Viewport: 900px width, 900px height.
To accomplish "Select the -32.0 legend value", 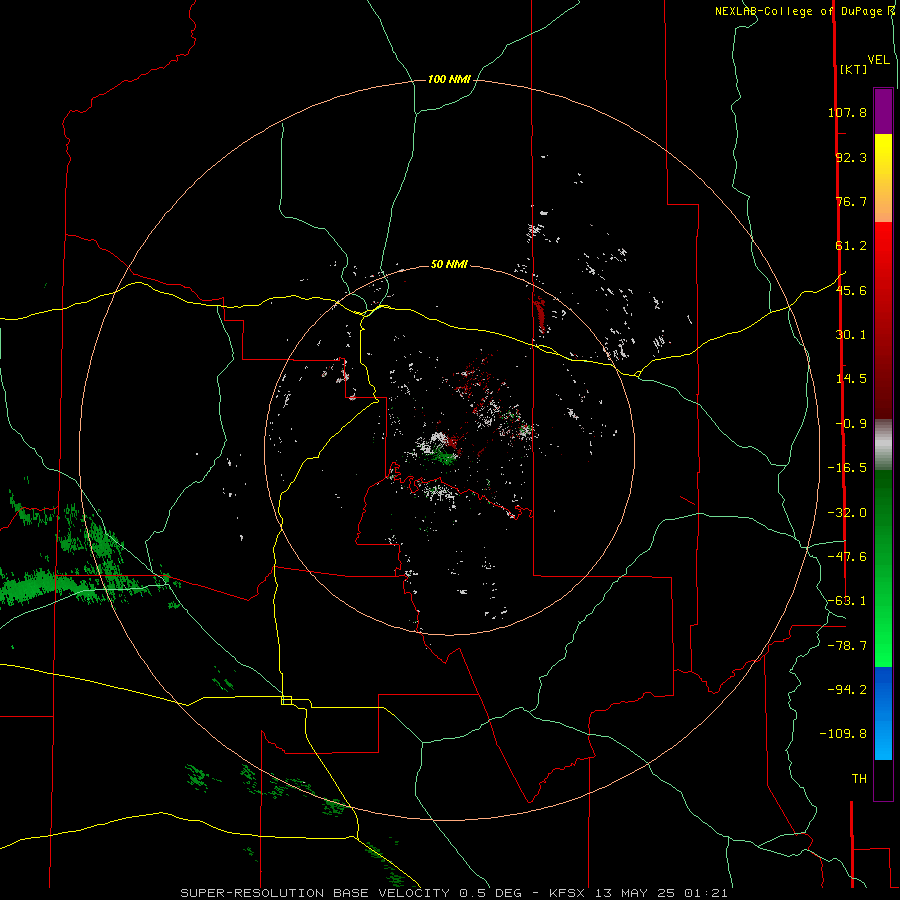I will click(847, 513).
